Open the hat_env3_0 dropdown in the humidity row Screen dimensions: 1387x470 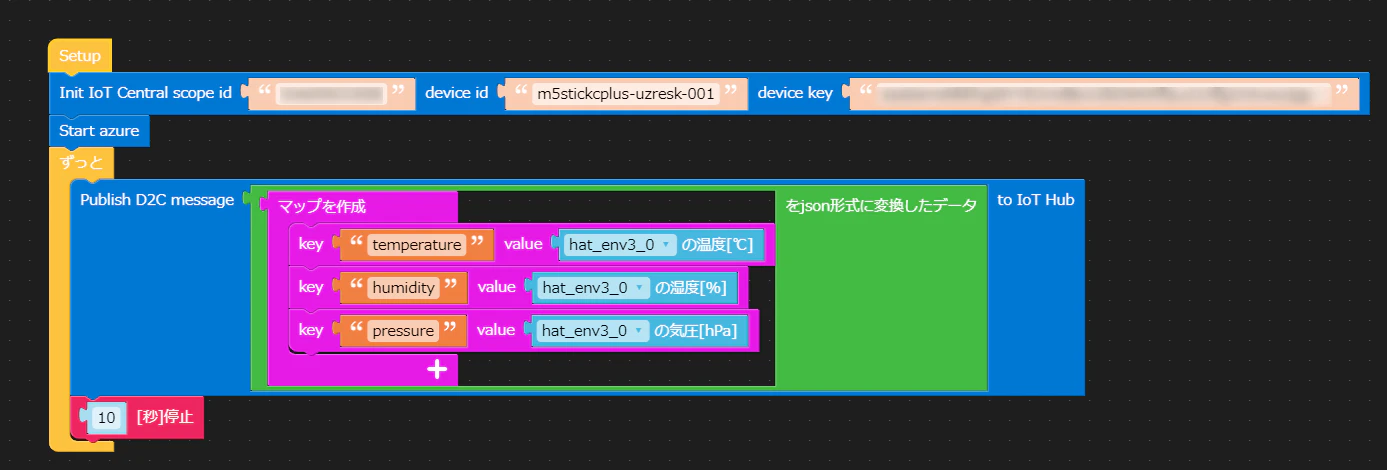point(593,288)
